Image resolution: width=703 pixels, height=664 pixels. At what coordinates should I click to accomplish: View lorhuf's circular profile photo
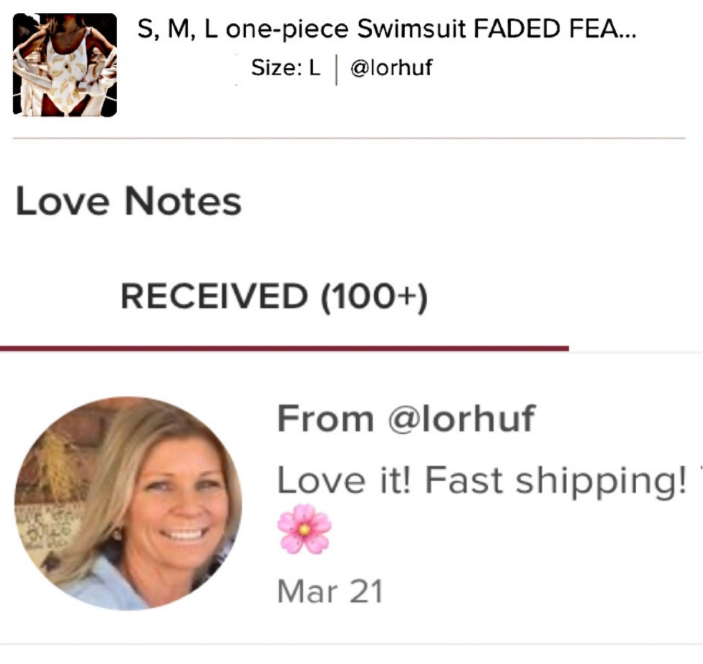(128, 503)
